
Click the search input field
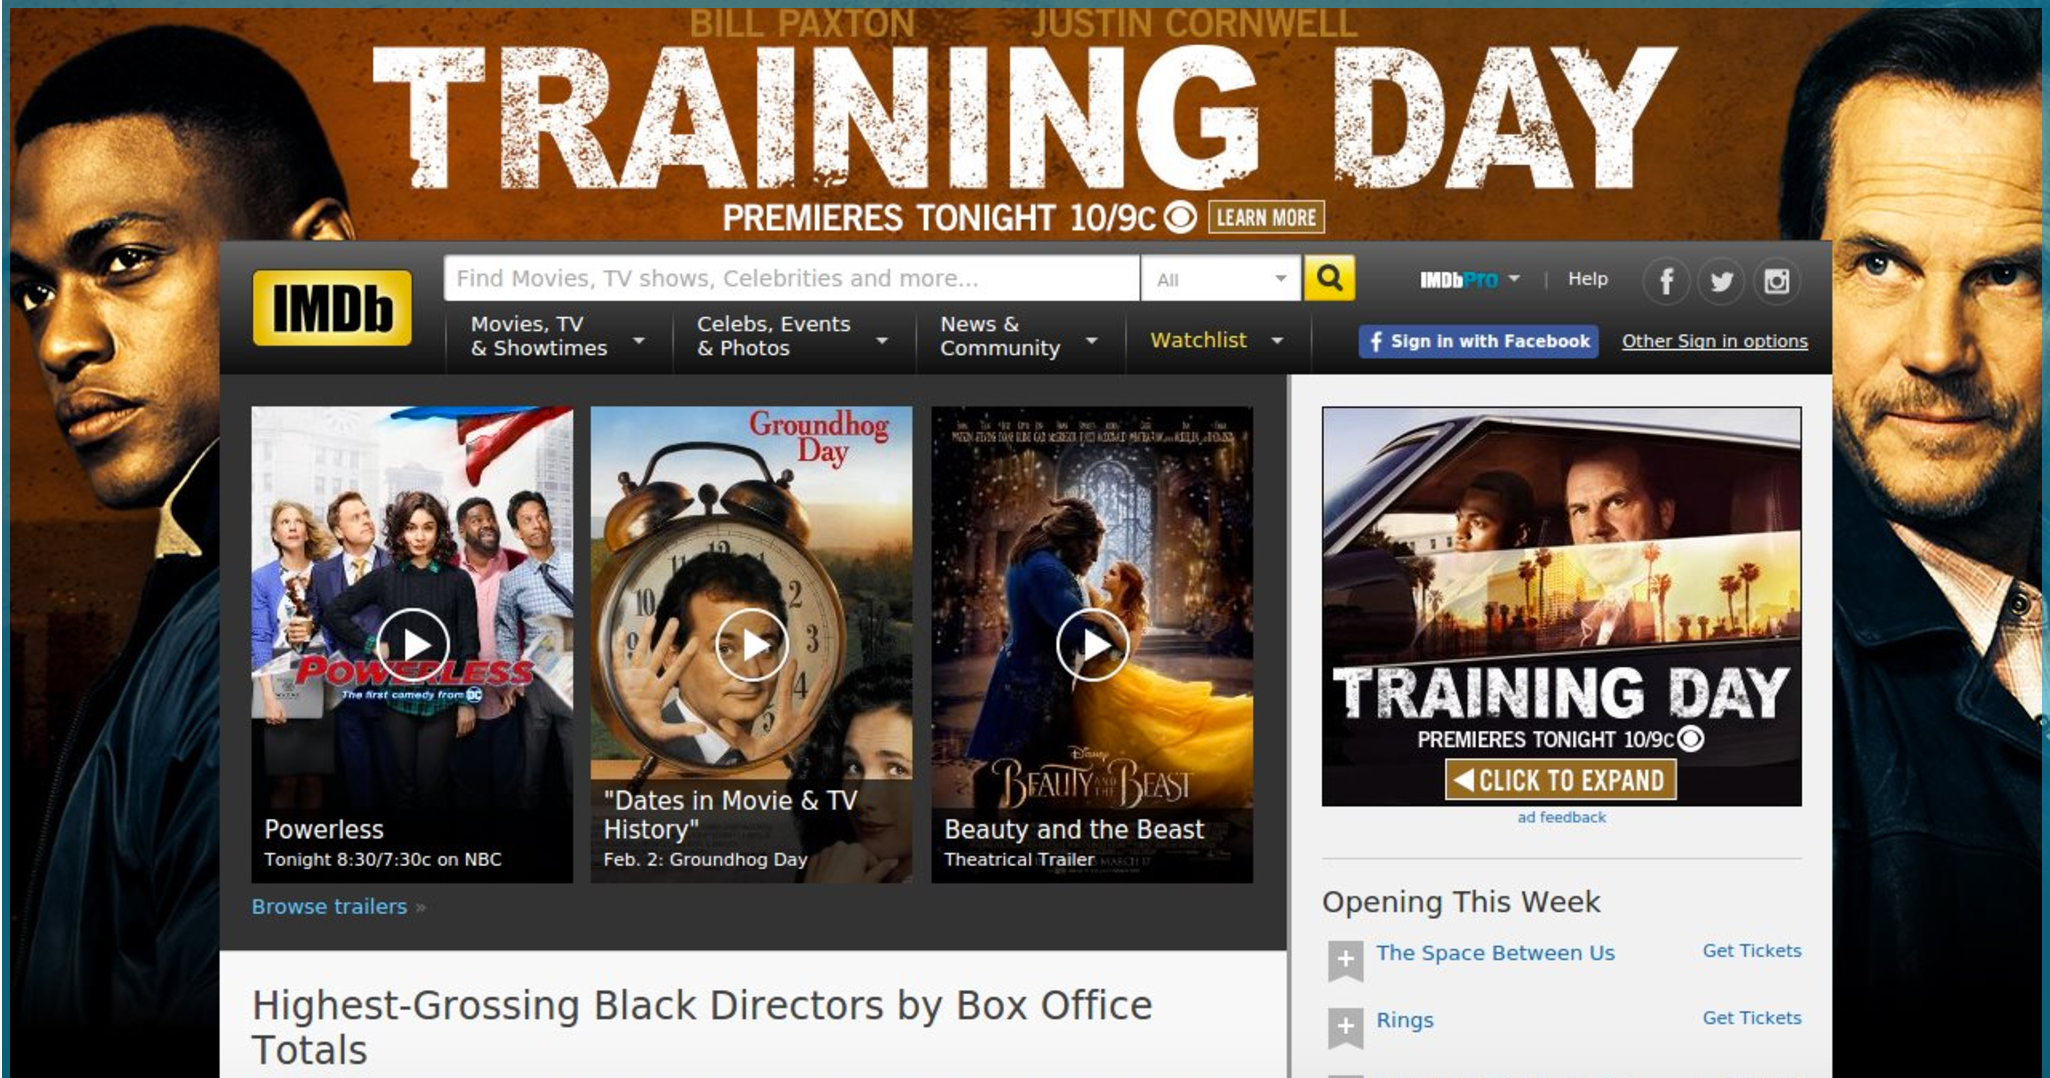tap(791, 278)
